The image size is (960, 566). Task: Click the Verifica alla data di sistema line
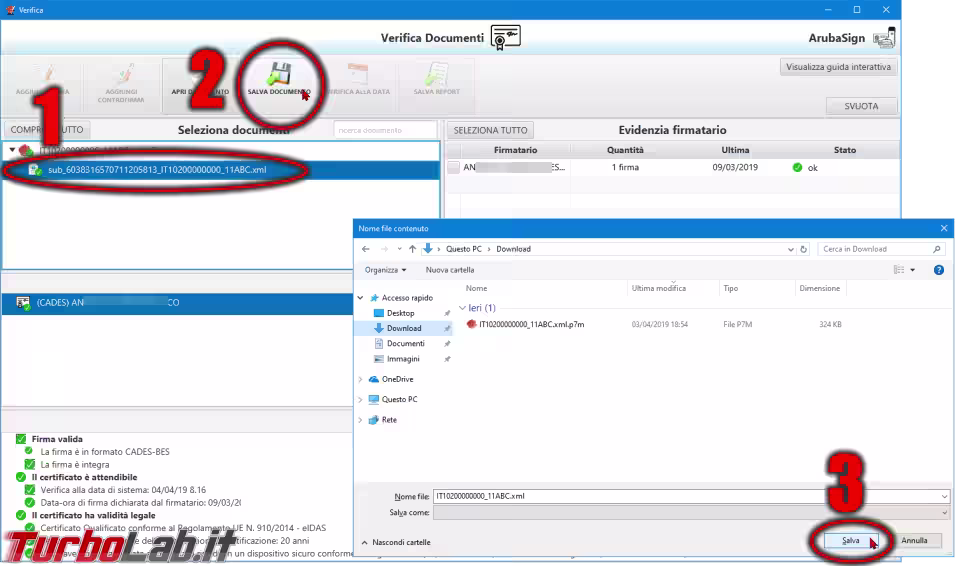[123, 490]
